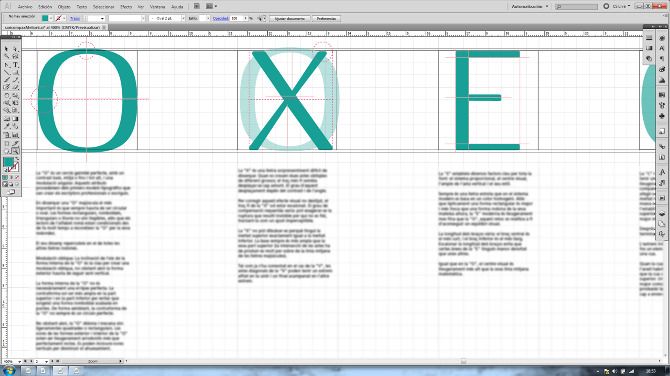The height and width of the screenshot is (376, 670).
Task: Set fill mode to solid Color
Action: coord(5,177)
